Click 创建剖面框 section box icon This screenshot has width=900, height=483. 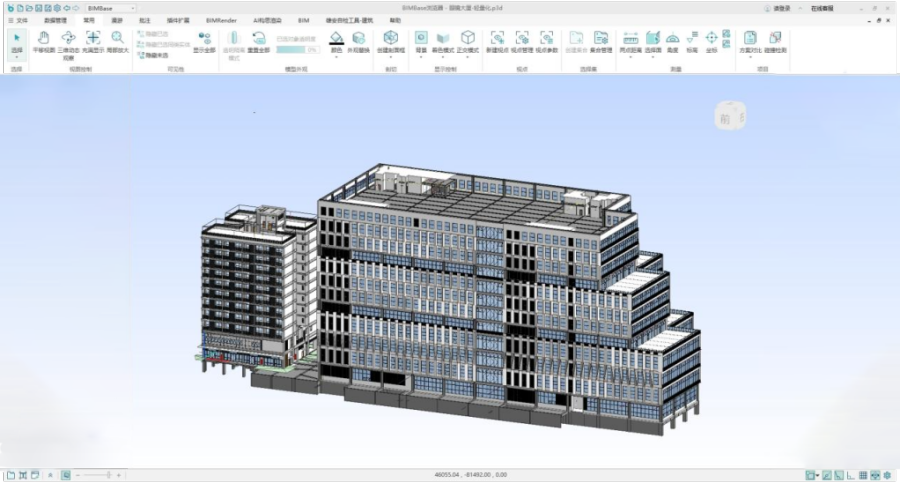click(x=391, y=41)
